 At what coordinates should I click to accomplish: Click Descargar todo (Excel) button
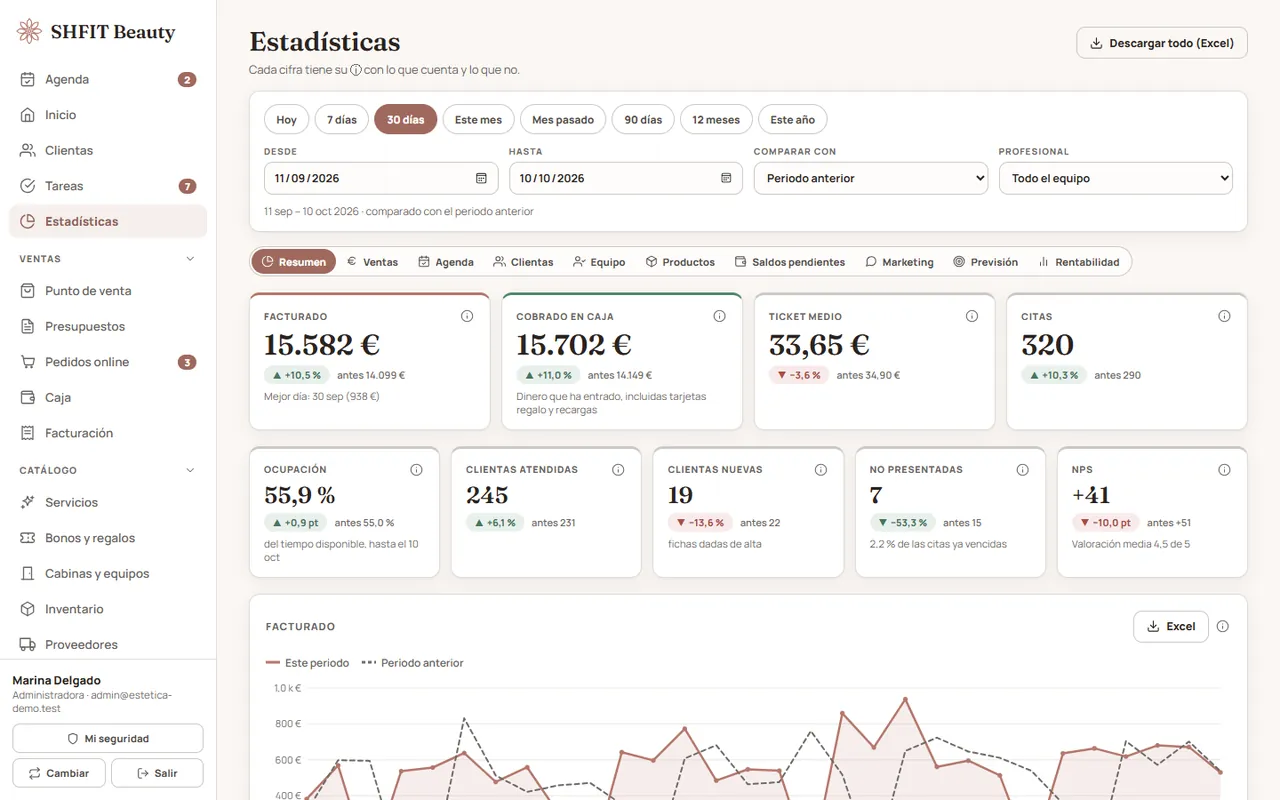[x=1162, y=43]
